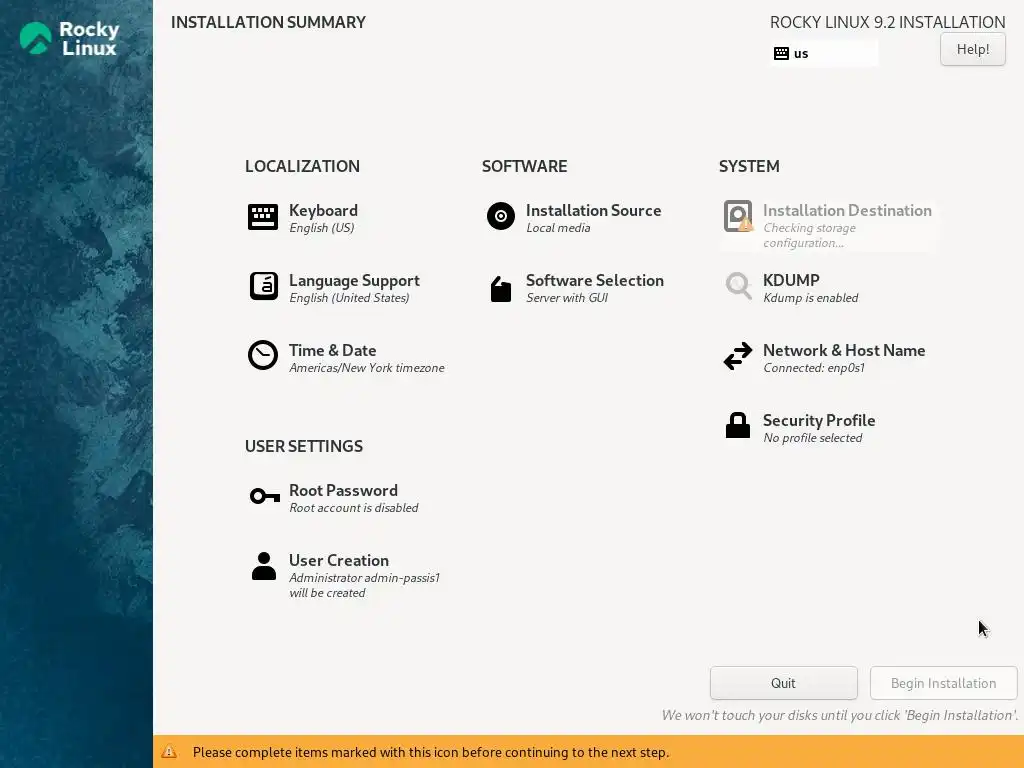This screenshot has height=768, width=1024.
Task: Click 'Kdump is enabled' status text
Action: tap(810, 298)
